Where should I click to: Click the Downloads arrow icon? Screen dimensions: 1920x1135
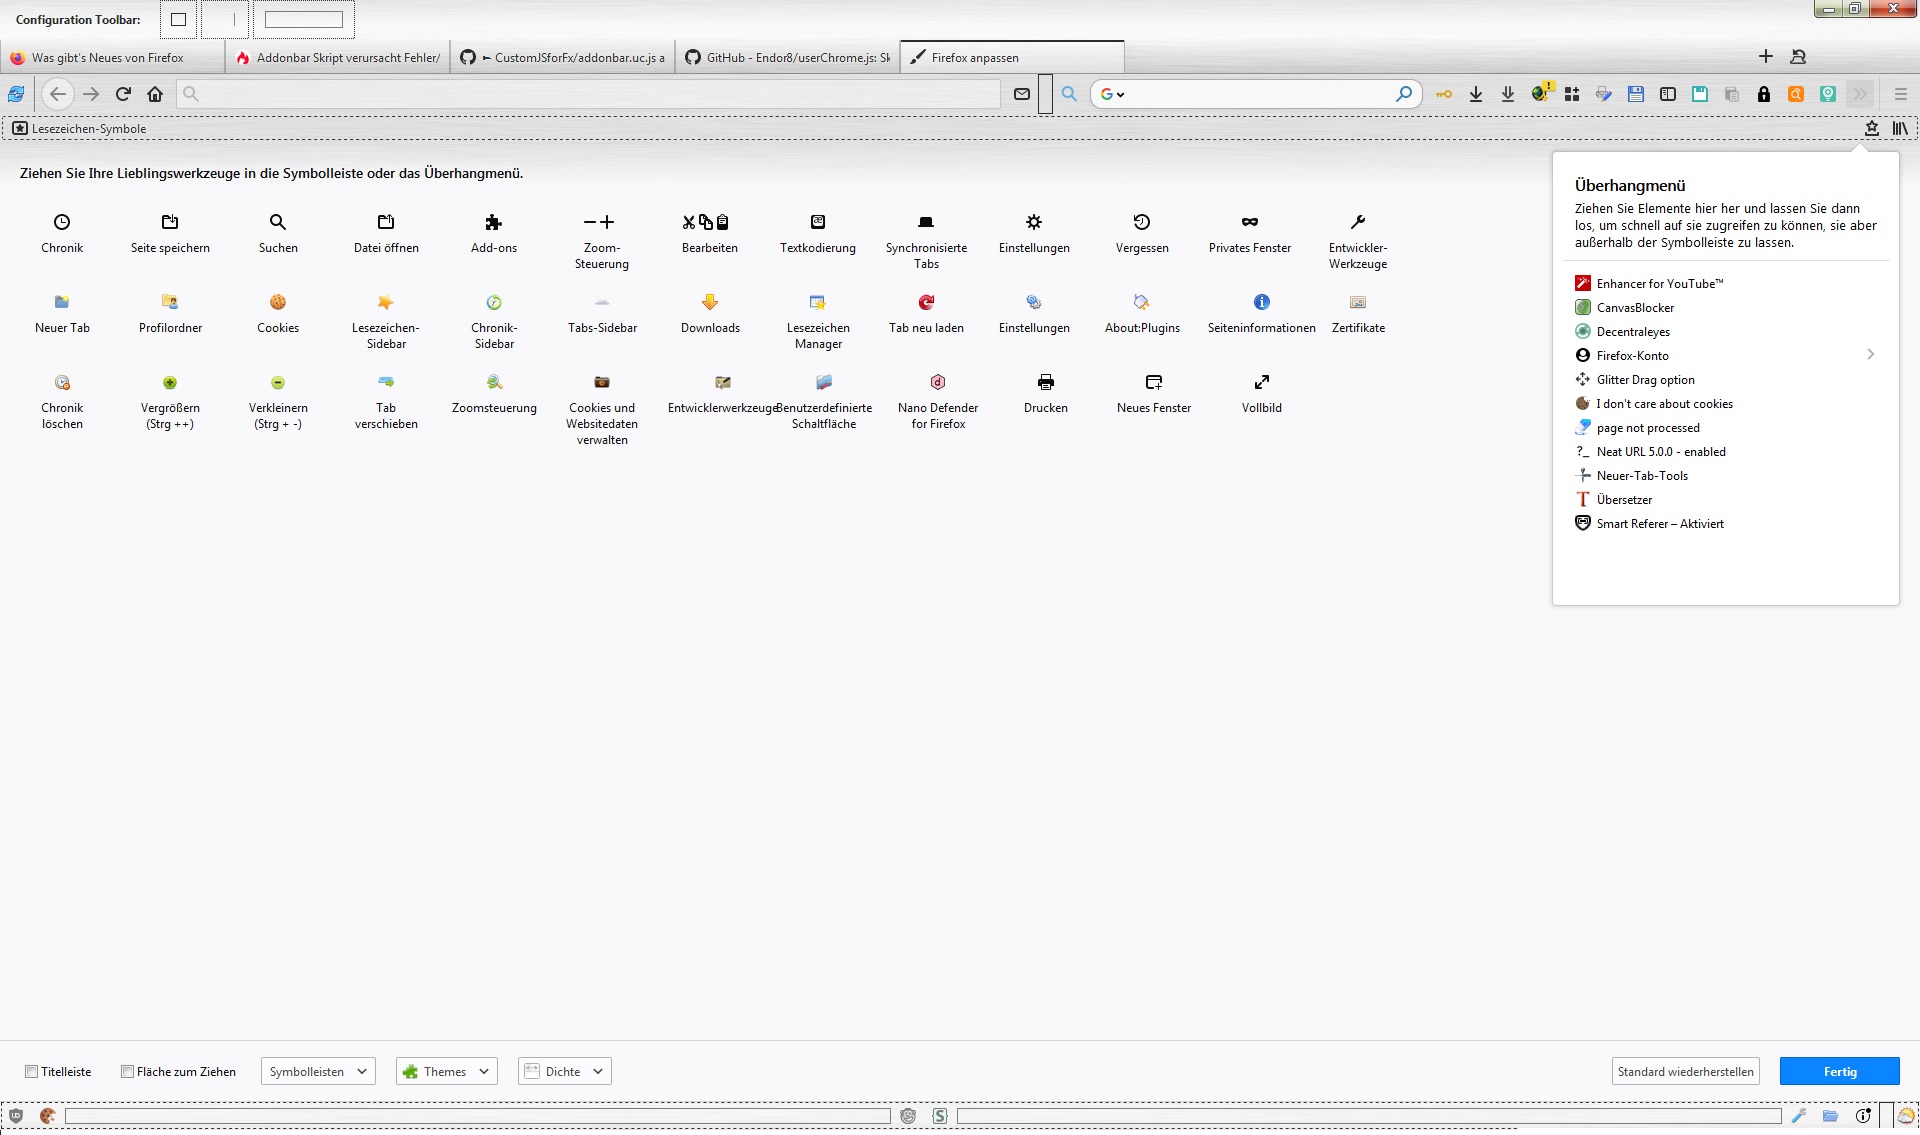[709, 302]
